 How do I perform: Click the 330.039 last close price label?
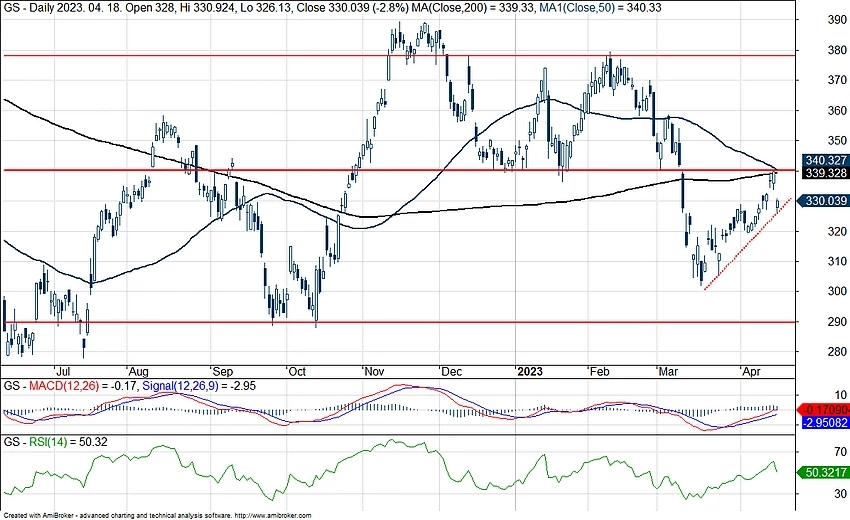pyautogui.click(x=825, y=201)
